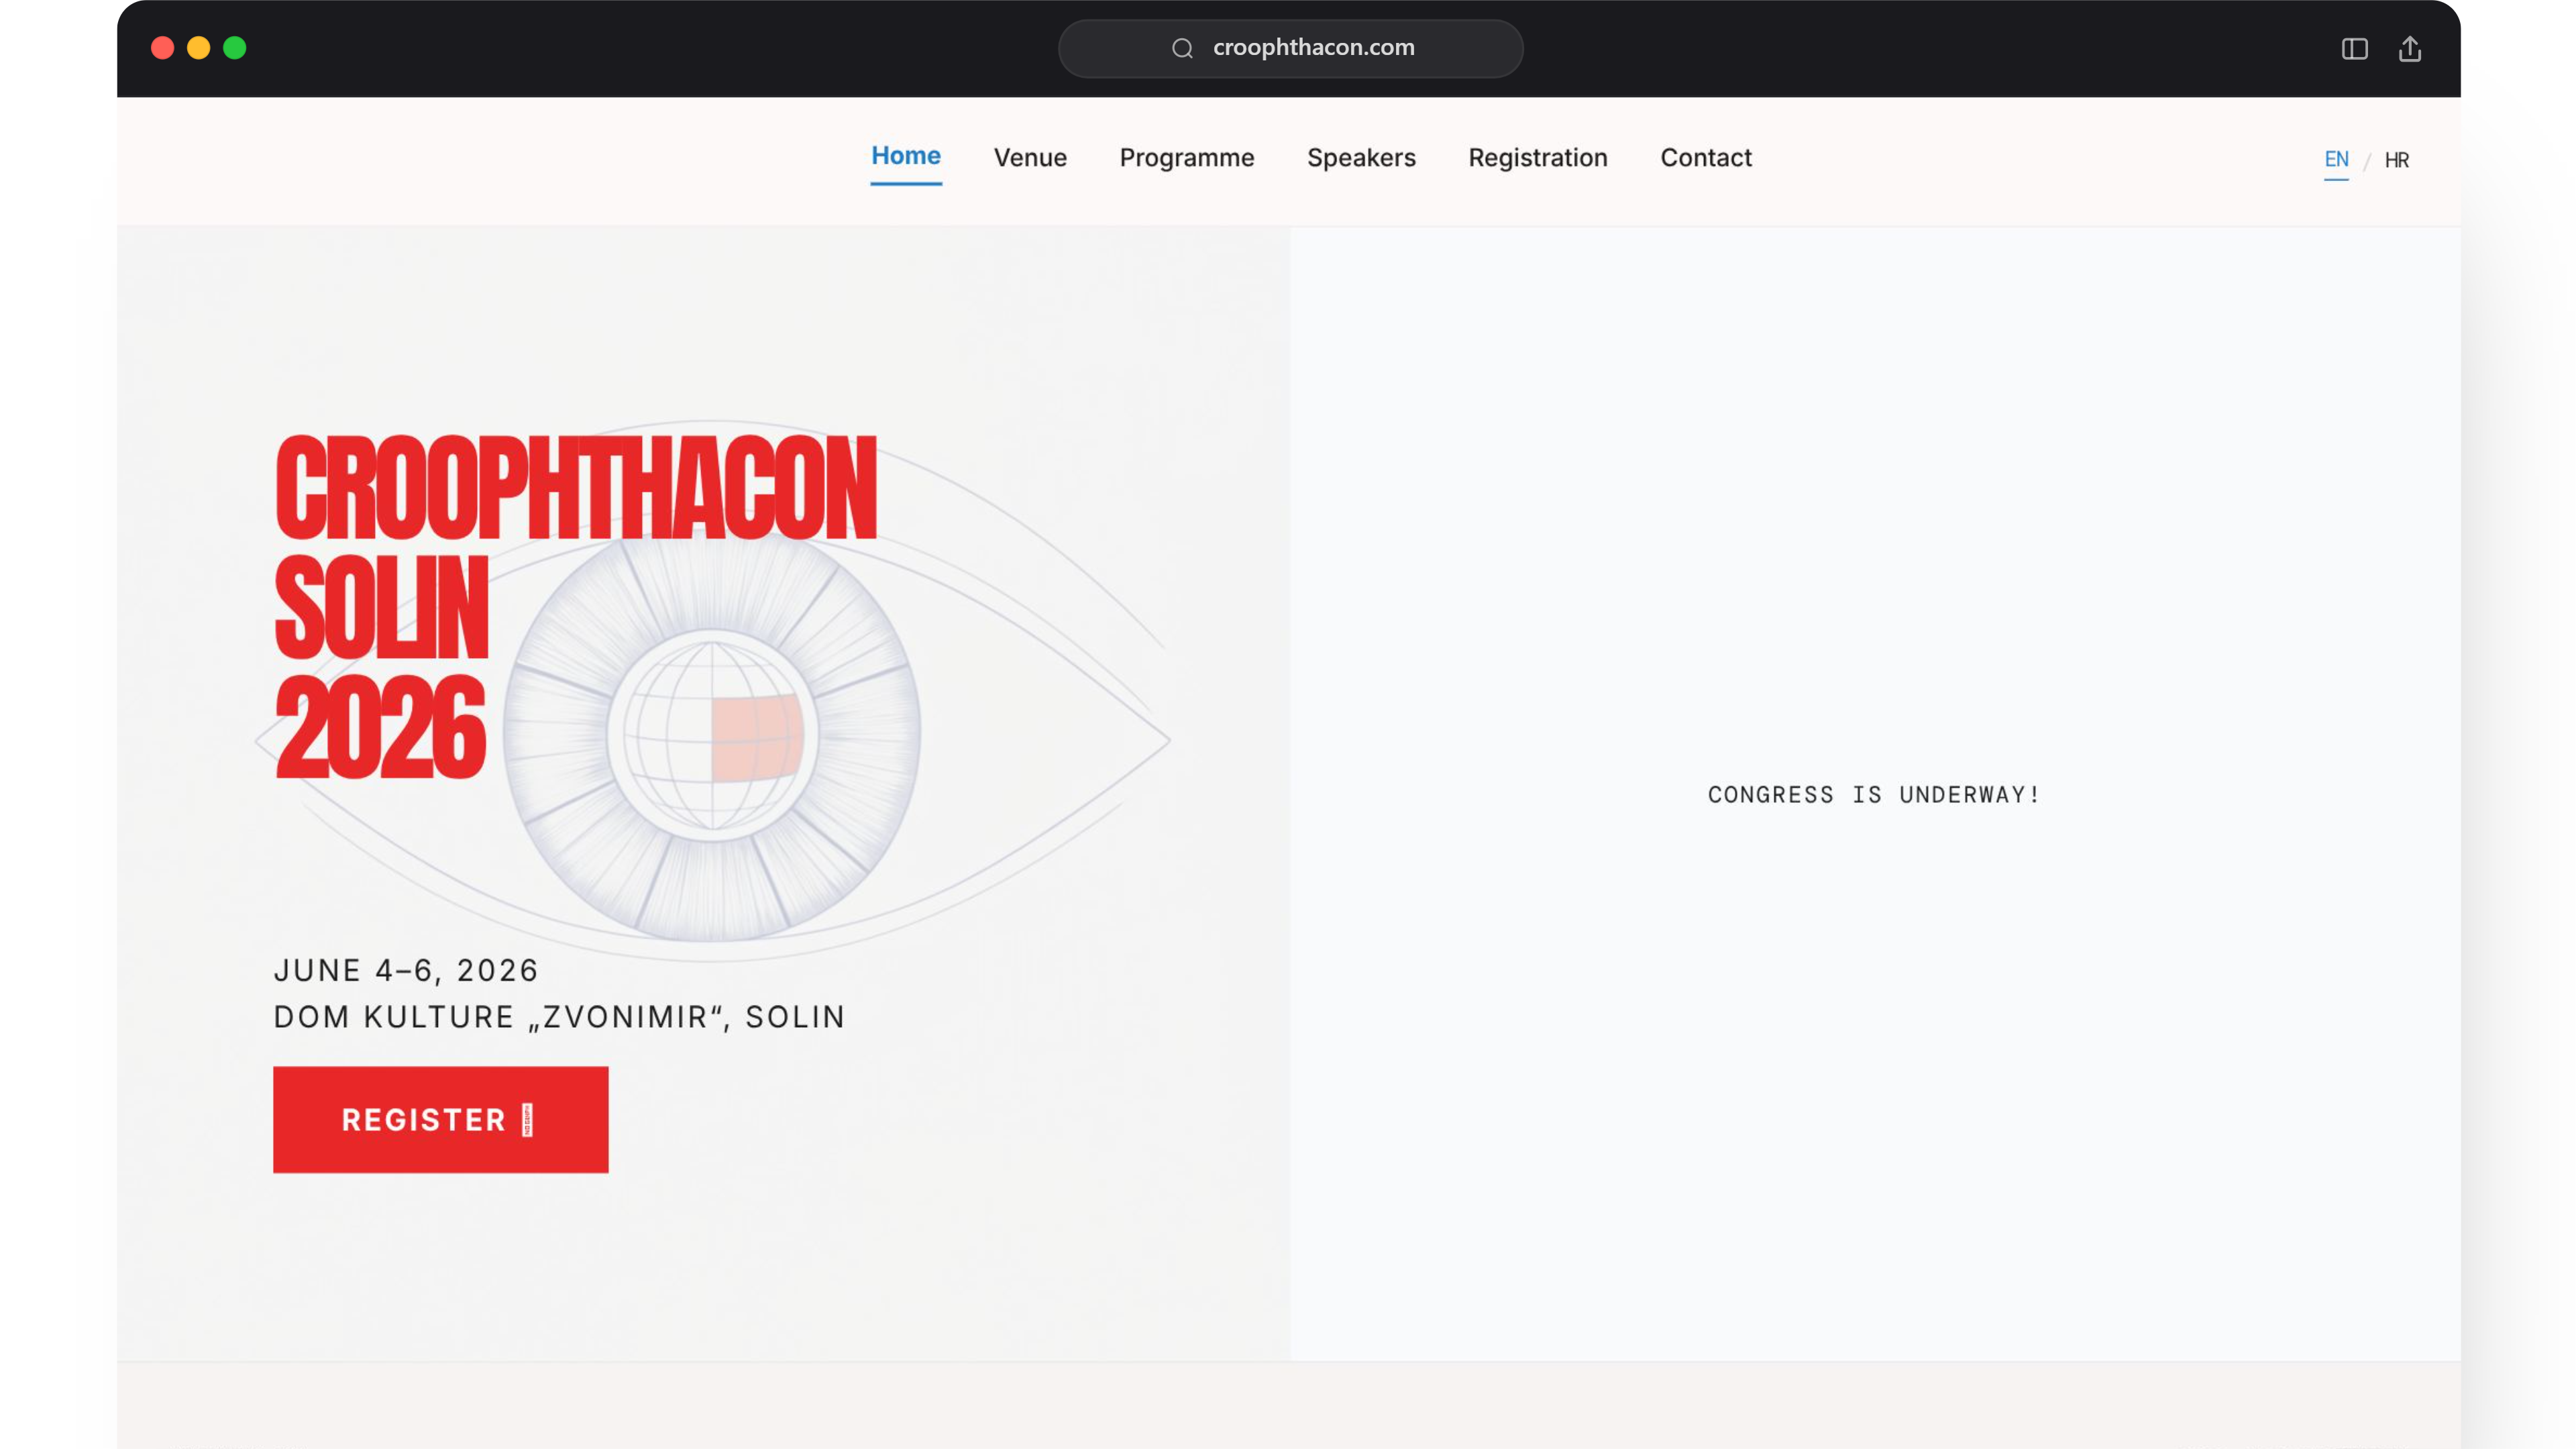This screenshot has width=2576, height=1449.
Task: Click the eye globe illustration
Action: click(x=712, y=736)
